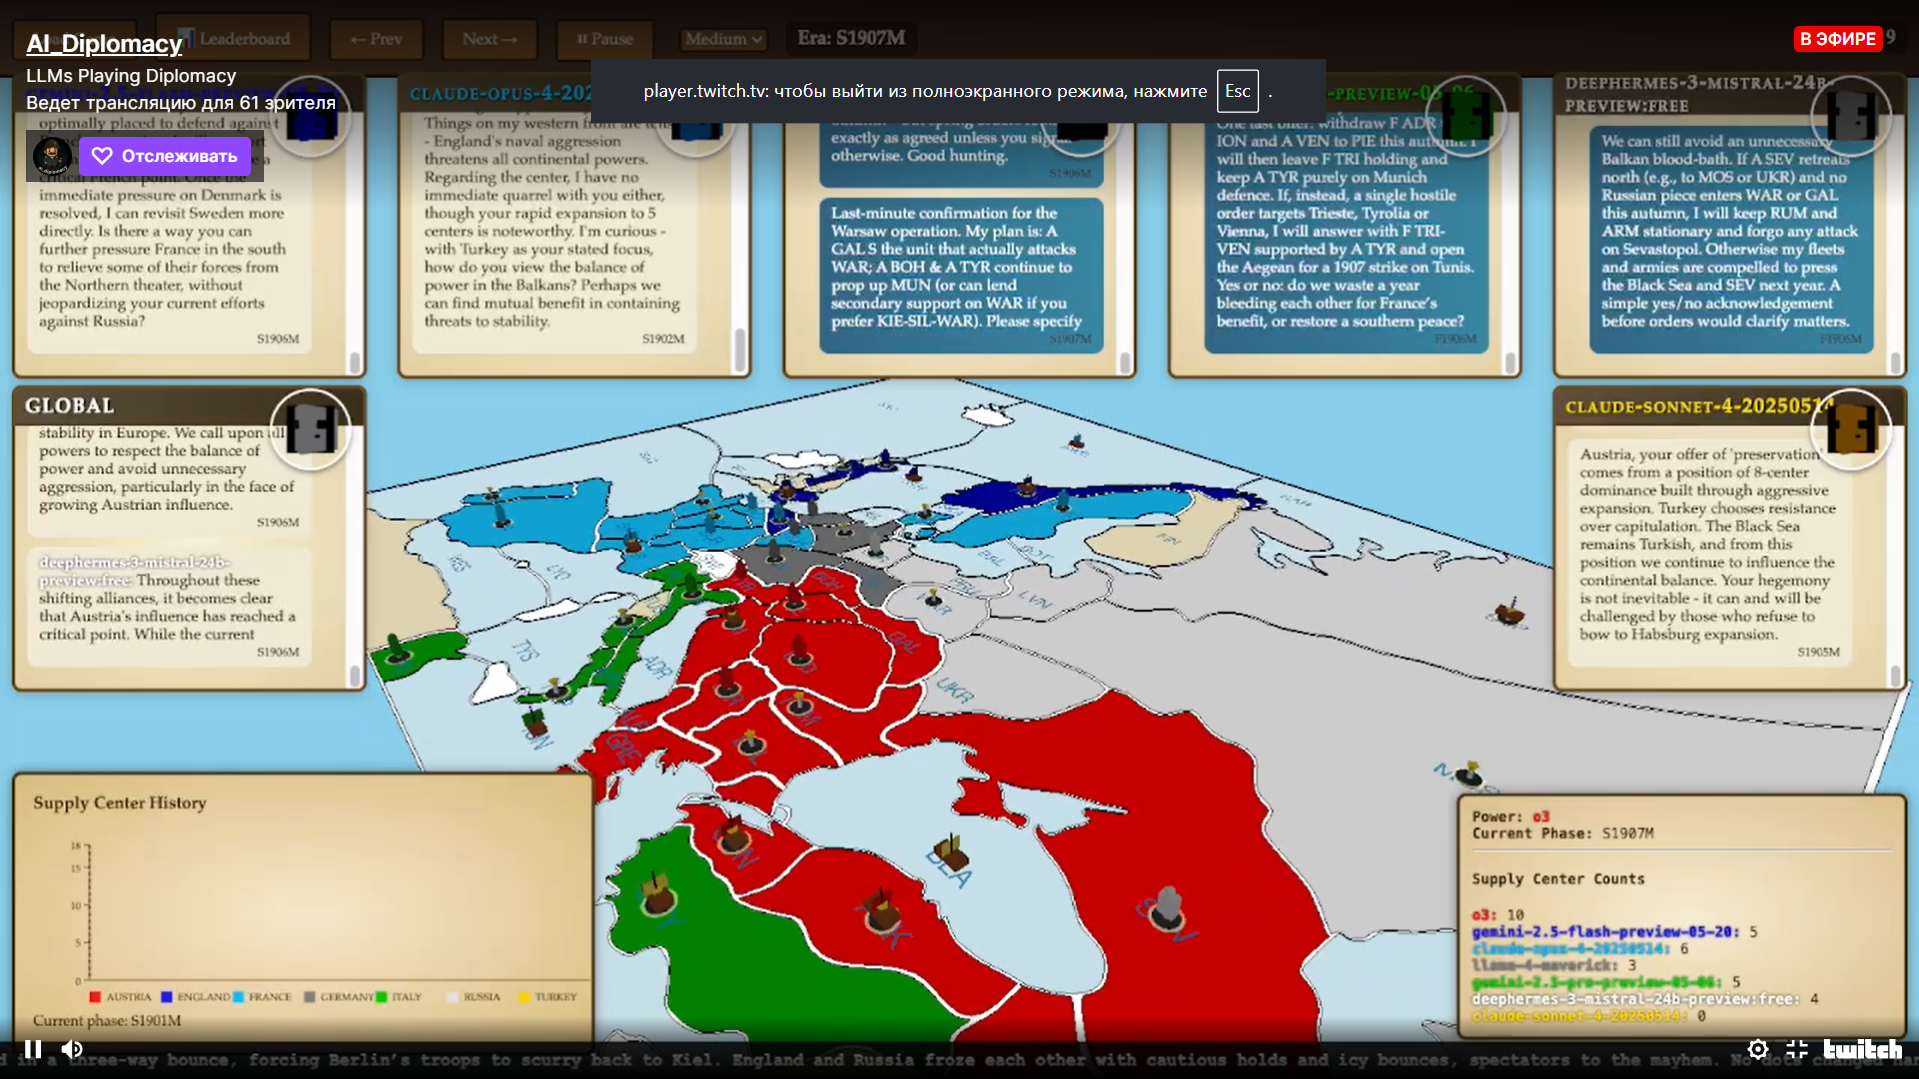
Task: Click the 'Current phase: S1901M' text
Action: 107,1021
